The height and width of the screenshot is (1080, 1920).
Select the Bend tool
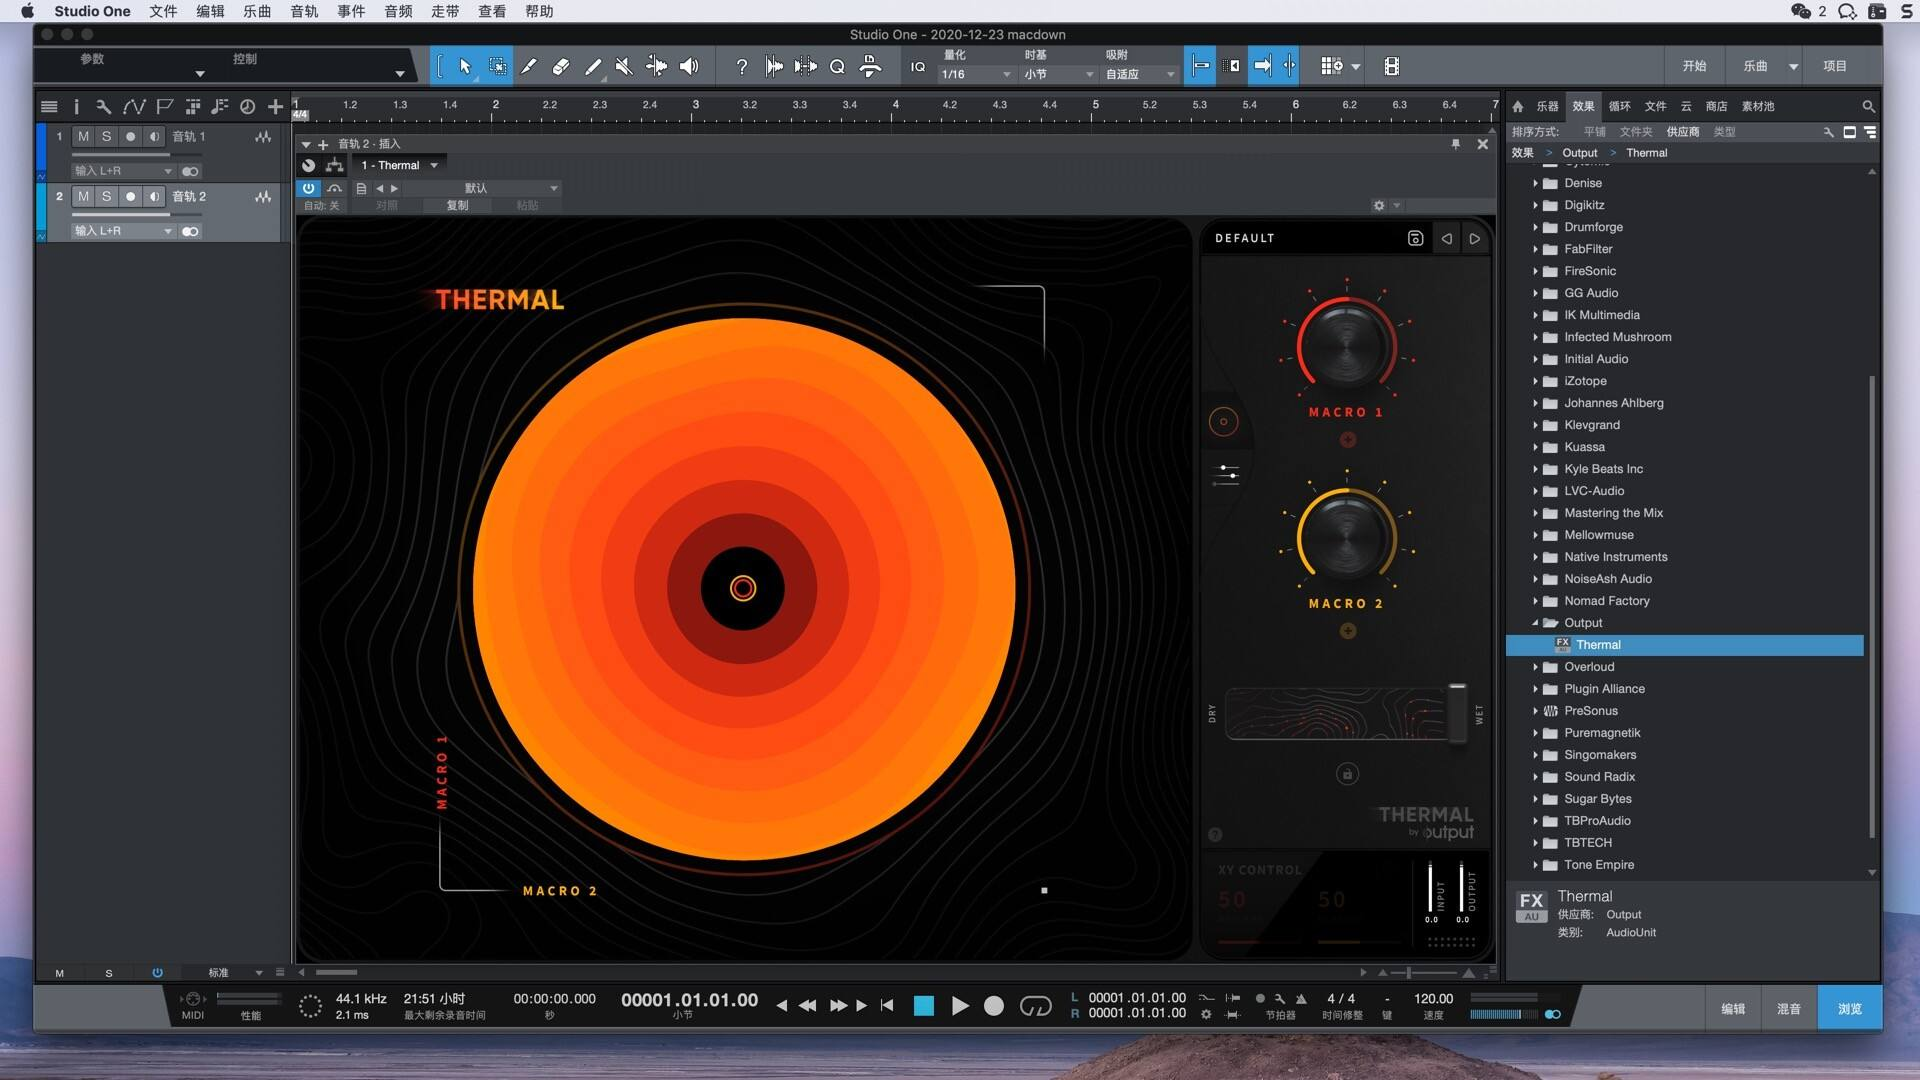(656, 66)
